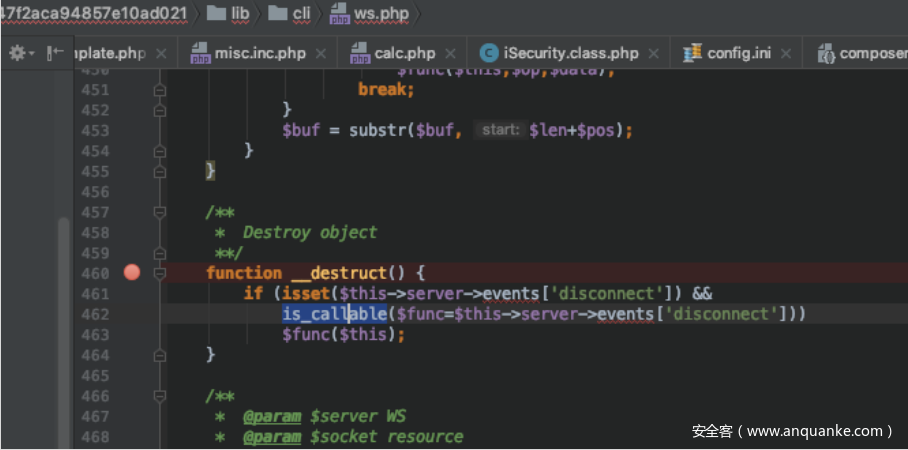Close the iSecurity.class.php tab
Viewport: 908px width, 450px height.
(655, 53)
